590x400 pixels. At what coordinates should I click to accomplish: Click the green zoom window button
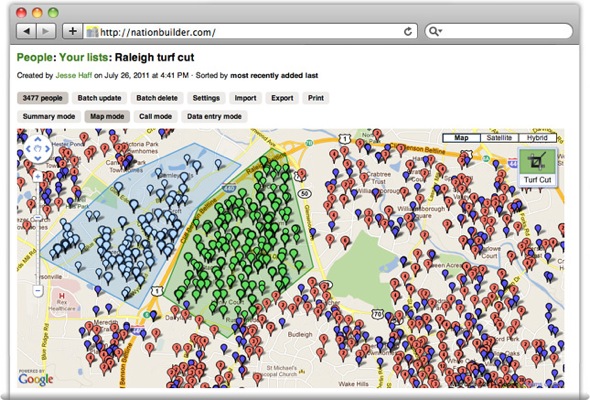[x=53, y=13]
